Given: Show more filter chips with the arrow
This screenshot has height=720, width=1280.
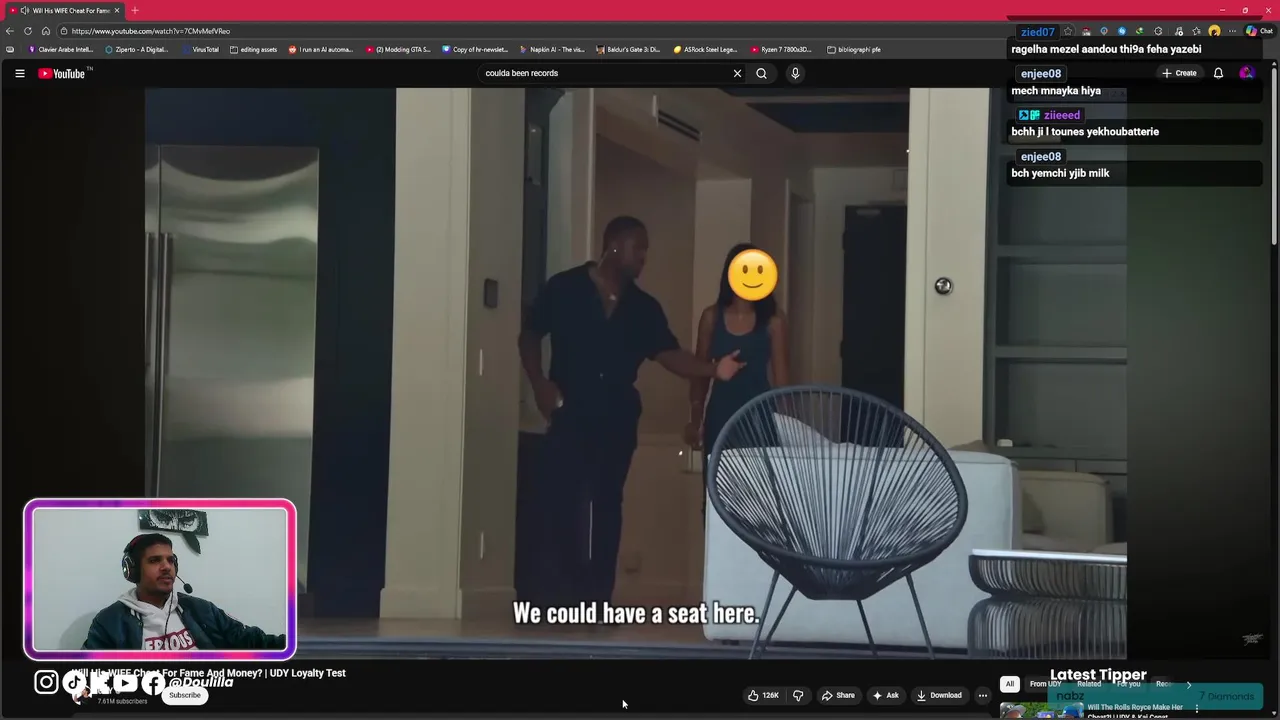Looking at the screenshot, I should [1188, 684].
